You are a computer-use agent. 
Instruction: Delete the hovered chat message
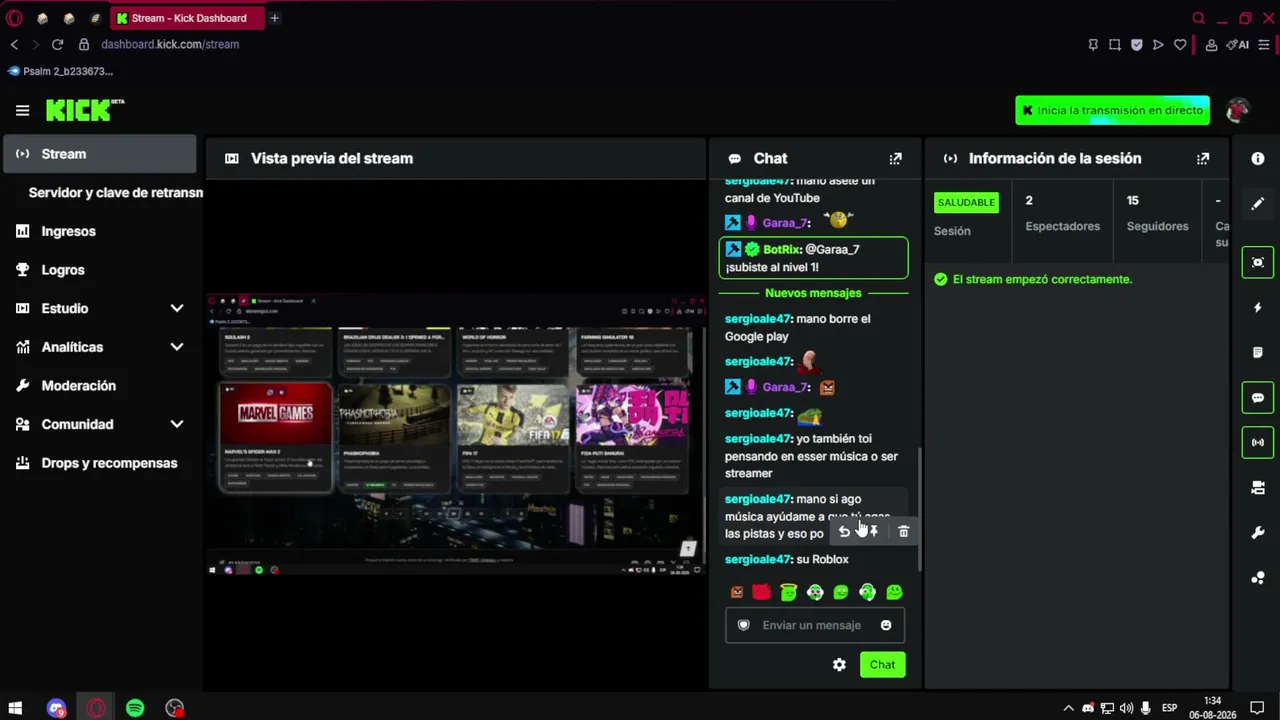coord(903,532)
